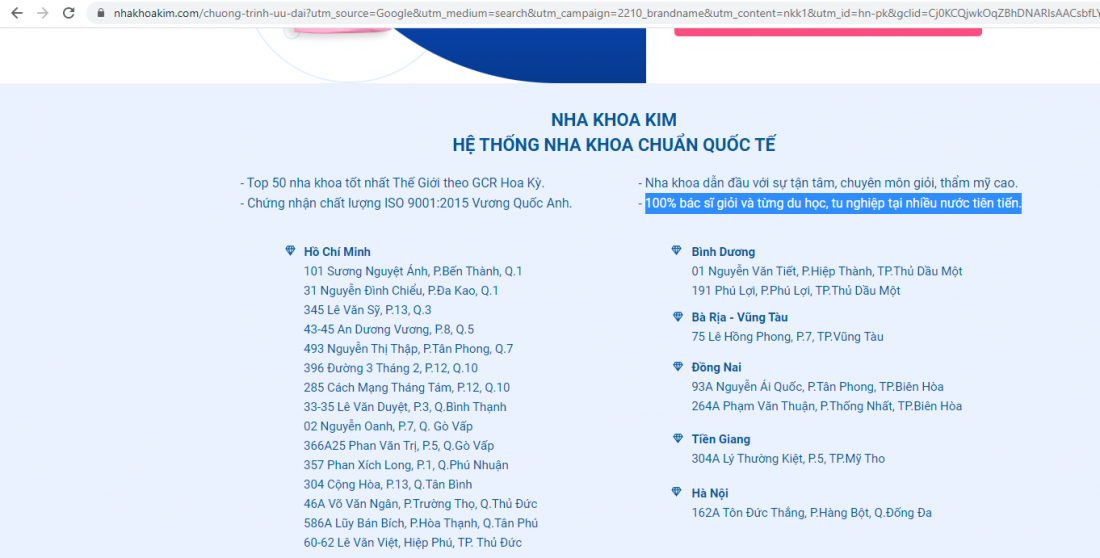Select address 46A Võ Văn Ngân

coord(421,504)
